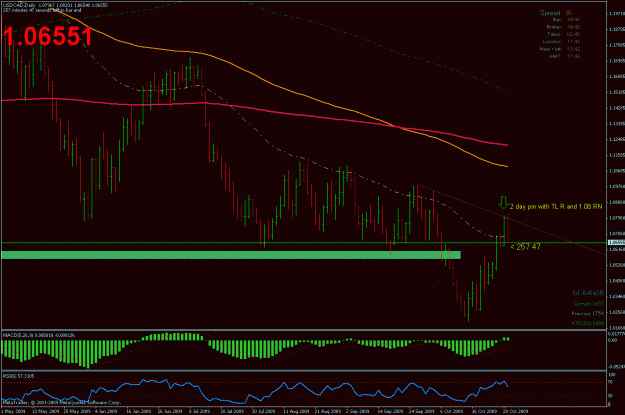Click the 6 Oct 2009 date label
The height and width of the screenshot is (415, 625).
[x=452, y=411]
